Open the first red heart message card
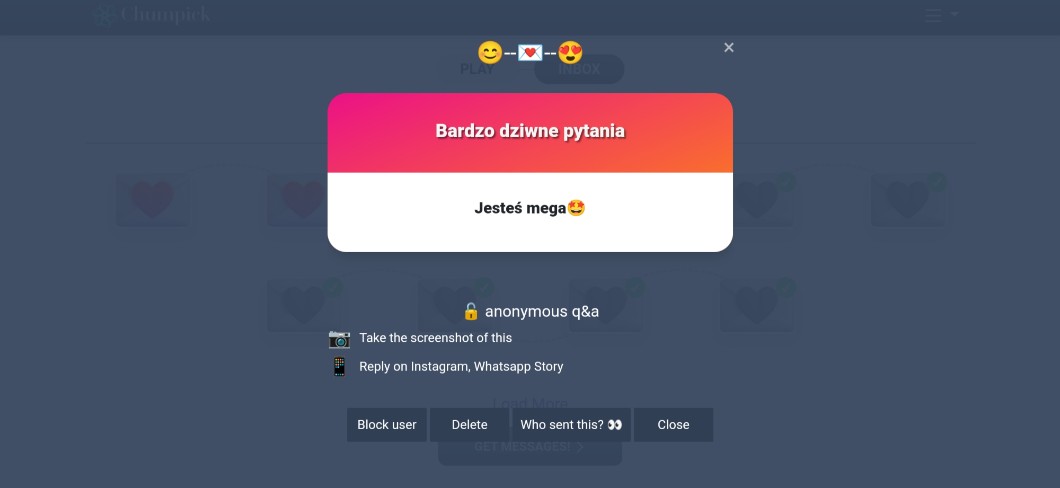Image resolution: width=1060 pixels, height=488 pixels. click(152, 200)
